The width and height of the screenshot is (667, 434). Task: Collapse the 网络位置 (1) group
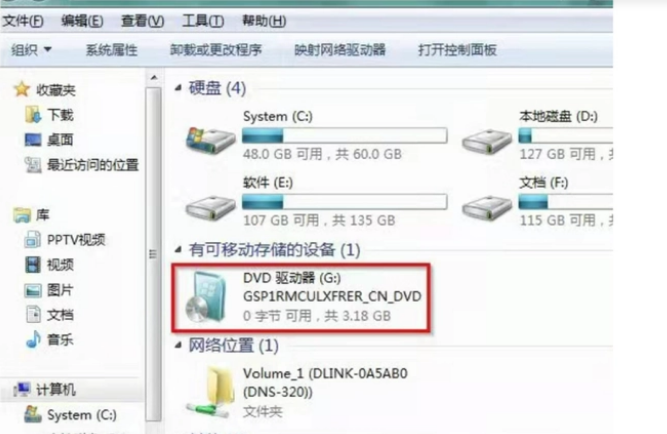click(x=178, y=345)
